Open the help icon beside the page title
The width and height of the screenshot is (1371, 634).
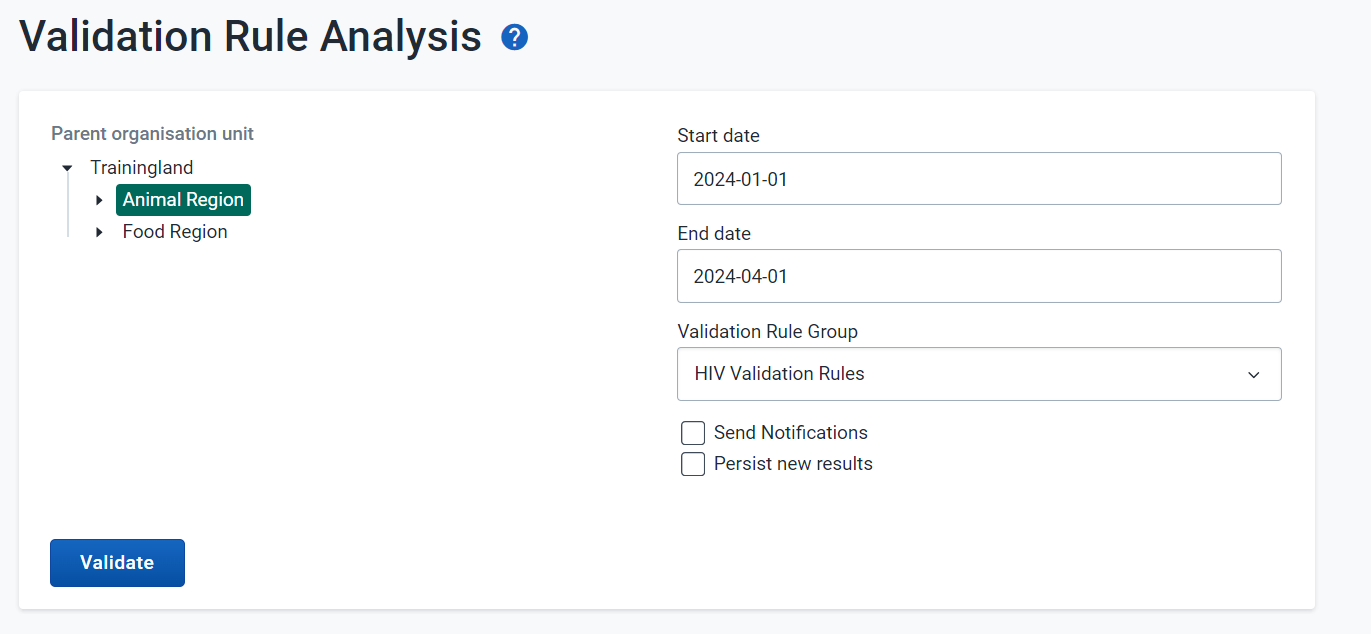(x=514, y=38)
